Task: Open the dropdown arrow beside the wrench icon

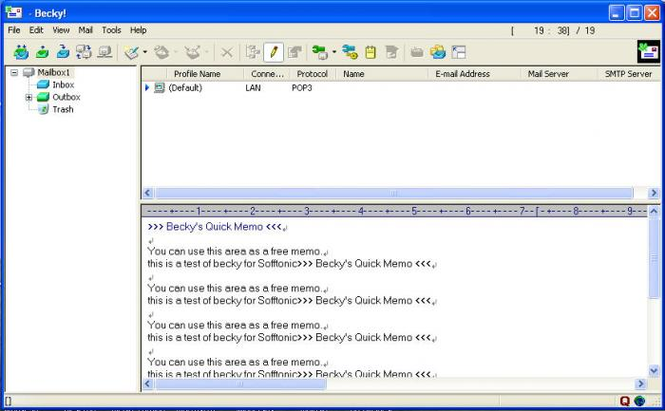Action: (x=334, y=52)
